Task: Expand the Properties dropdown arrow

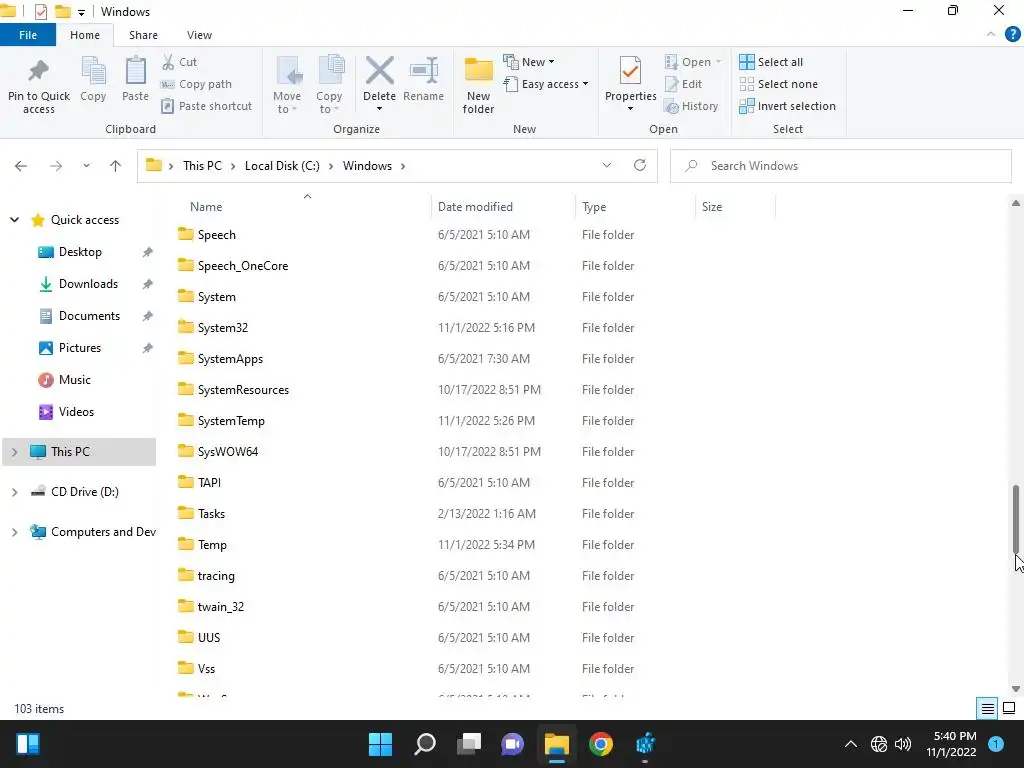Action: click(630, 108)
